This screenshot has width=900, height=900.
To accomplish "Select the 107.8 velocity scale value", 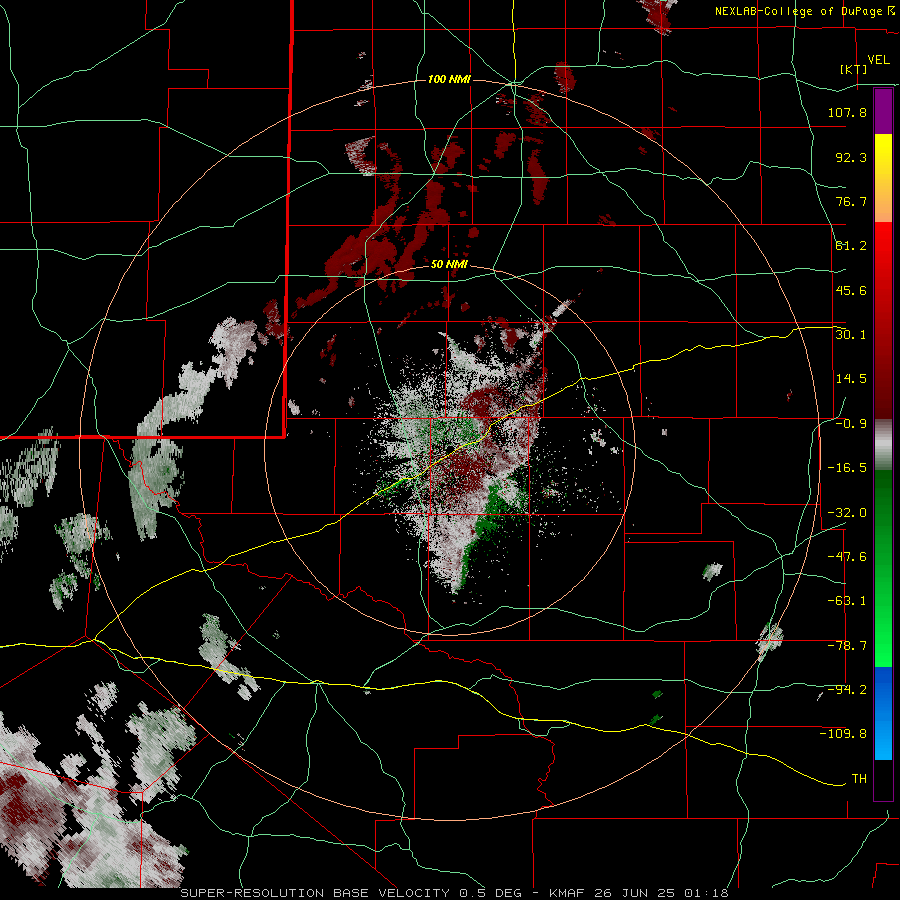I will pos(847,112).
